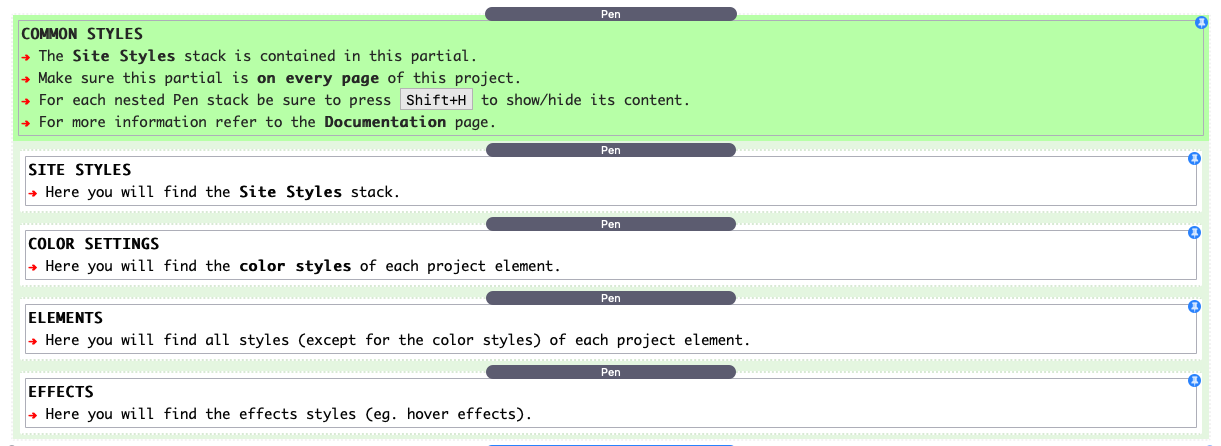1221x446 pixels.
Task: Select the Pen title bar above Effects
Action: click(610, 372)
